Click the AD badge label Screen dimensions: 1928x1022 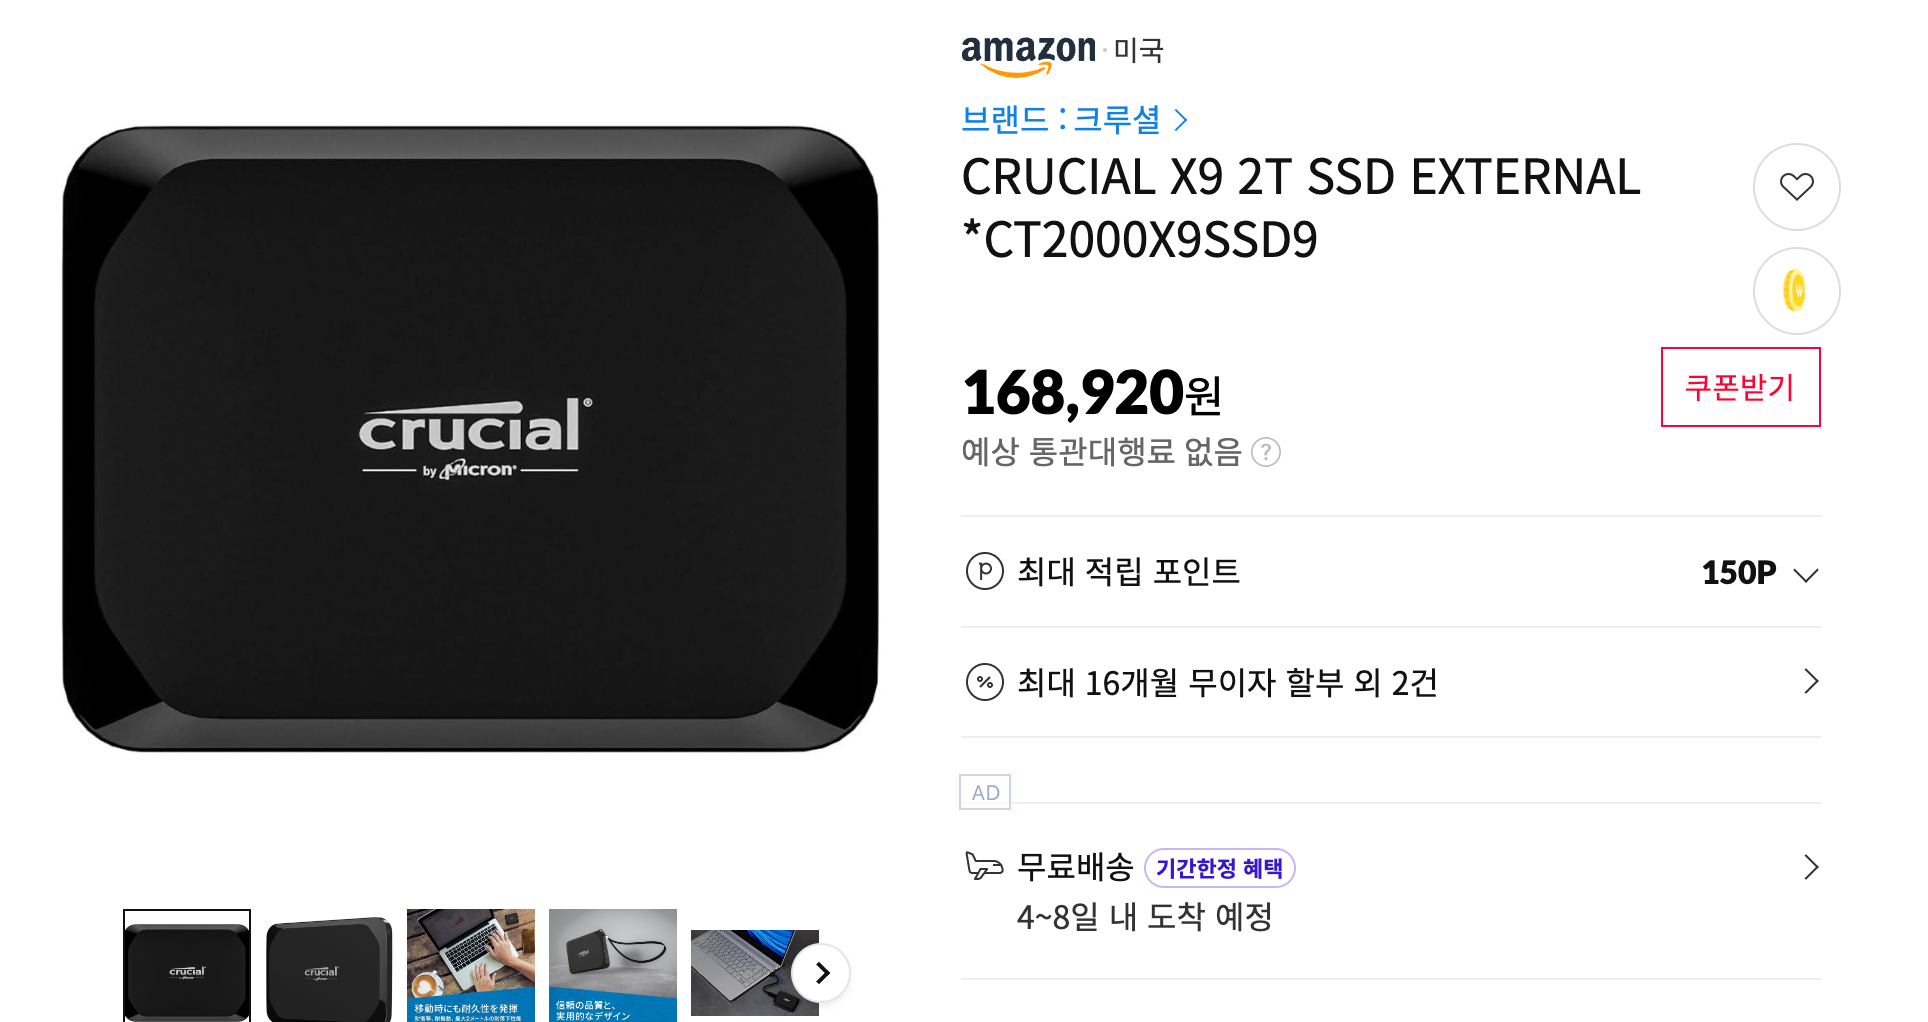point(985,792)
